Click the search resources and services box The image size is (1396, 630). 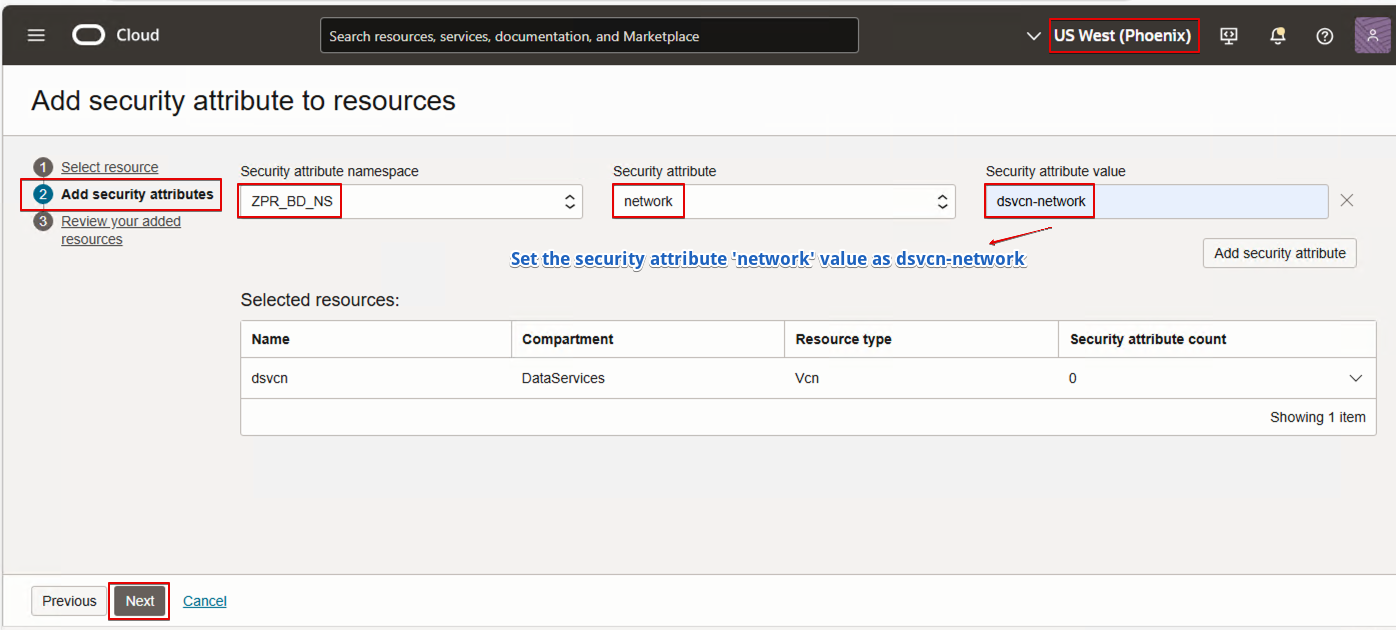tap(589, 36)
